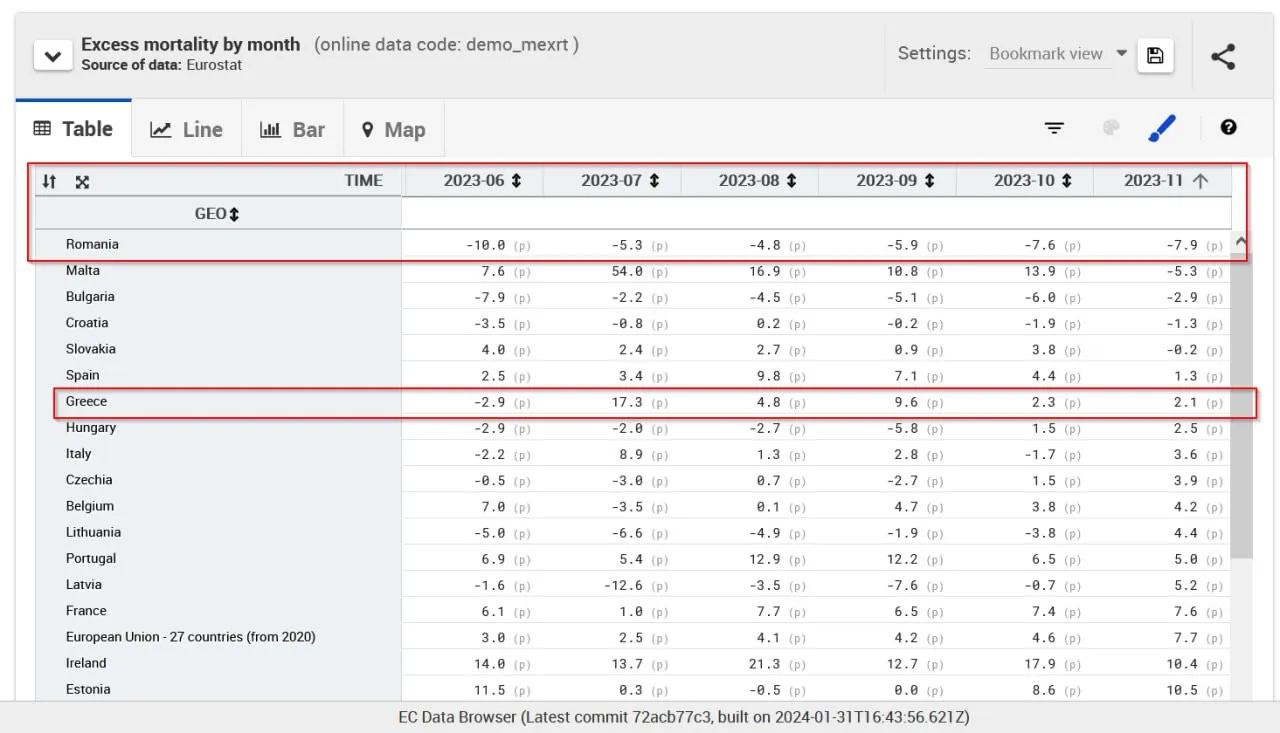The width and height of the screenshot is (1280, 733).
Task: Click Ireland 2023-10 value 17.9
Action: pos(1039,663)
